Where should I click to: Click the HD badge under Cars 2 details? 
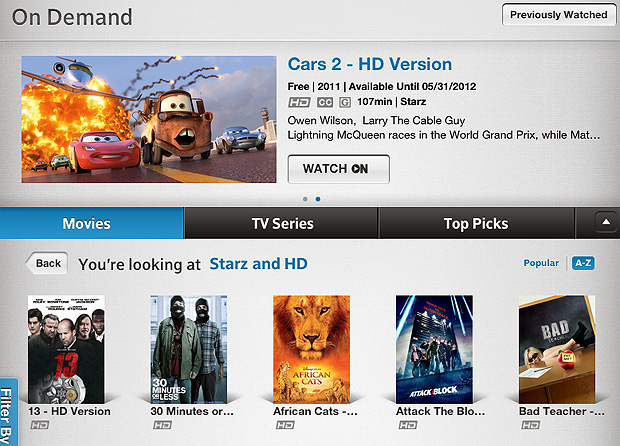pos(299,102)
